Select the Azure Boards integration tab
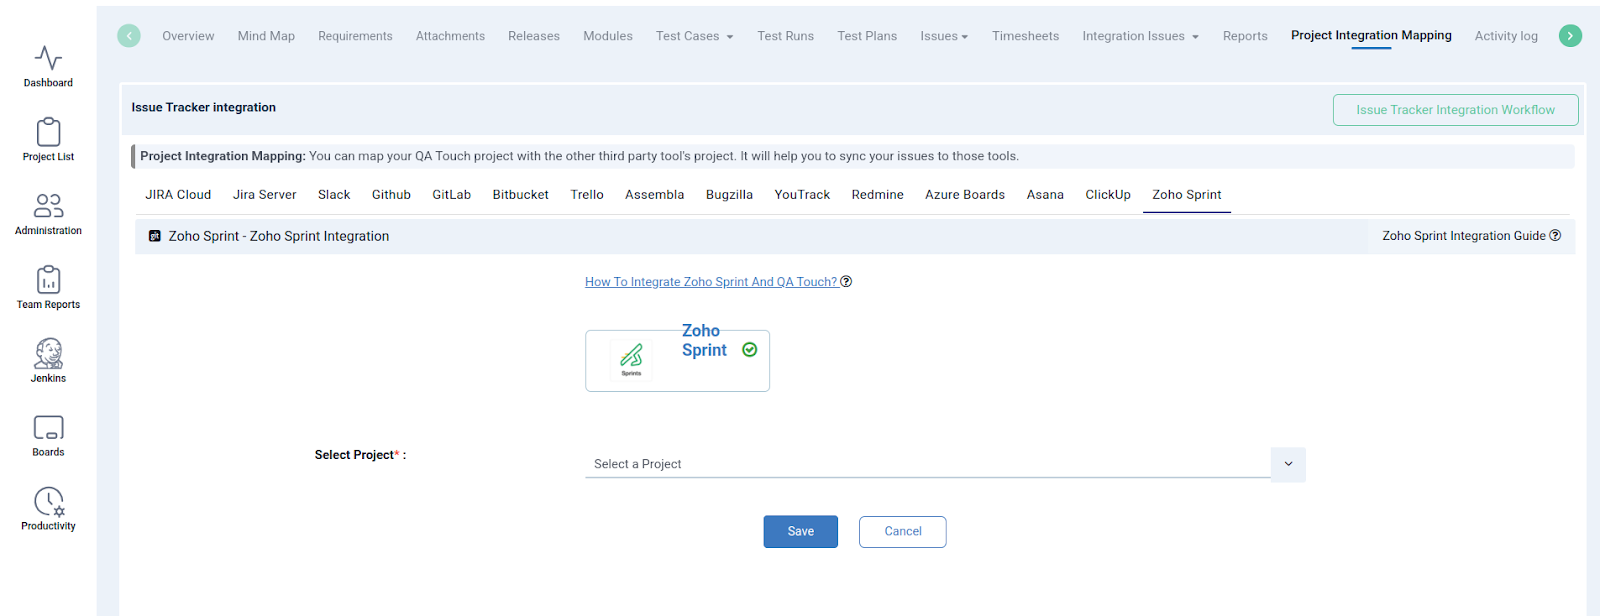 coord(965,195)
